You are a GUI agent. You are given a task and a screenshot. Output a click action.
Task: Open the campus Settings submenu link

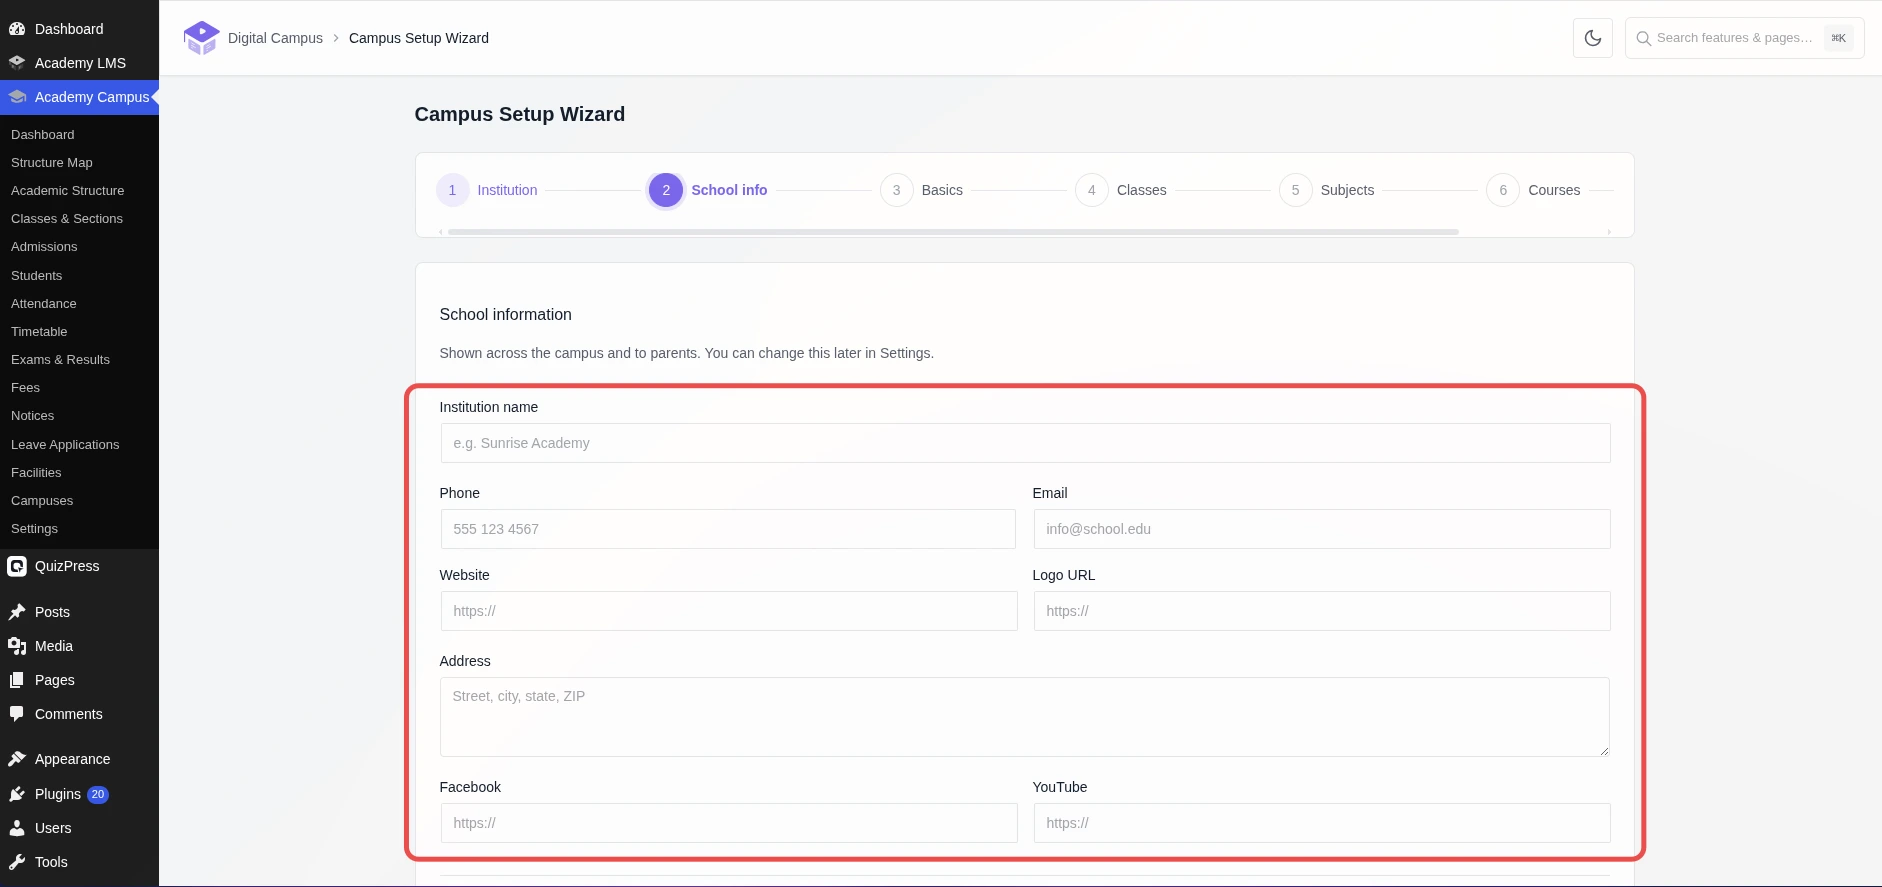(34, 529)
